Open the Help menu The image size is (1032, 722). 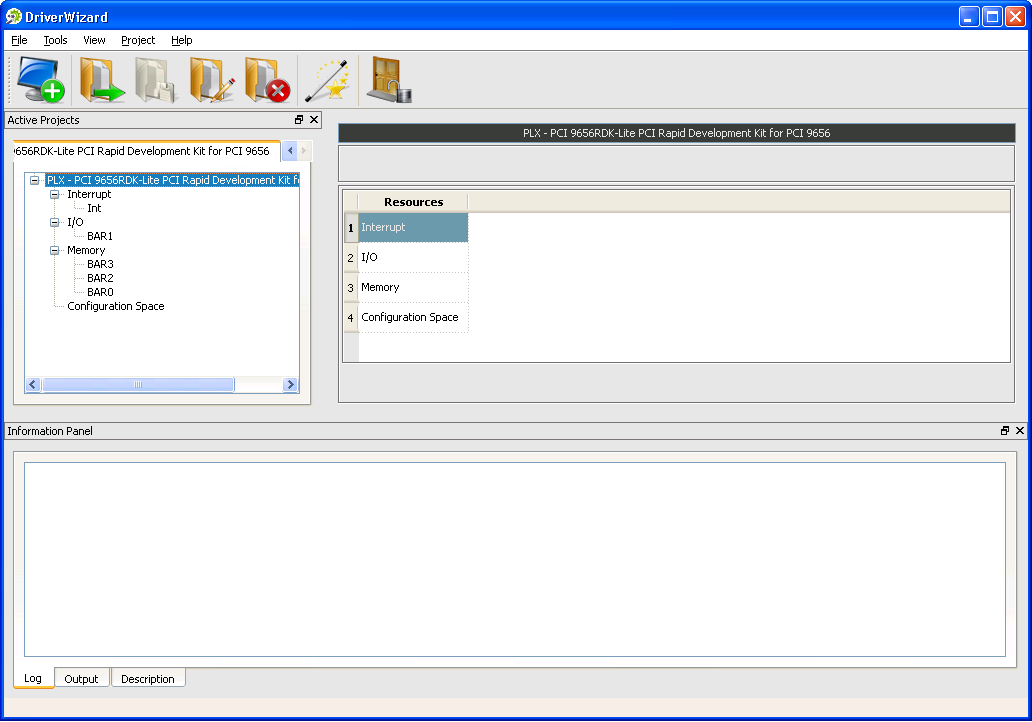coord(182,40)
